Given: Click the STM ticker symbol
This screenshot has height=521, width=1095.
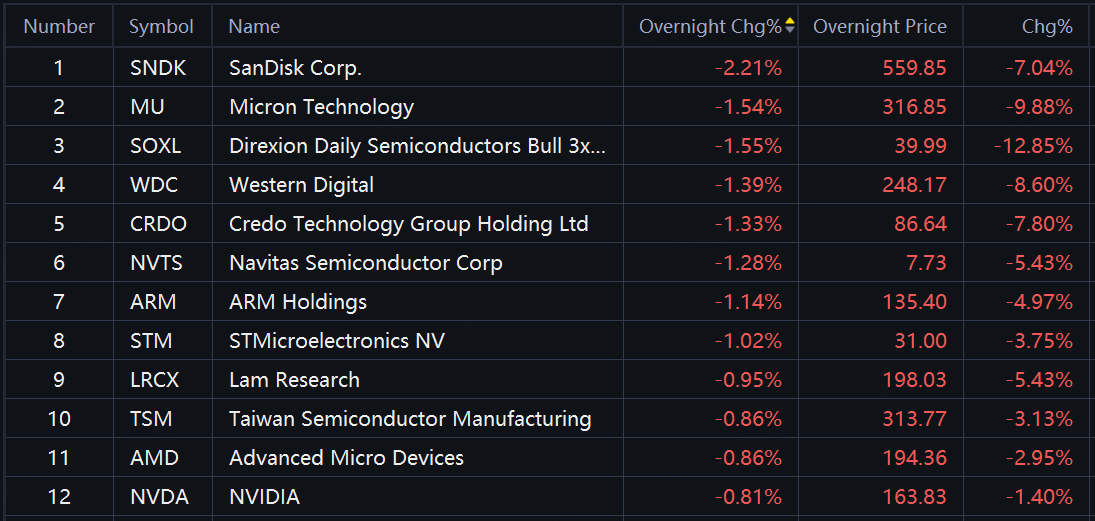Looking at the screenshot, I should click(151, 341).
